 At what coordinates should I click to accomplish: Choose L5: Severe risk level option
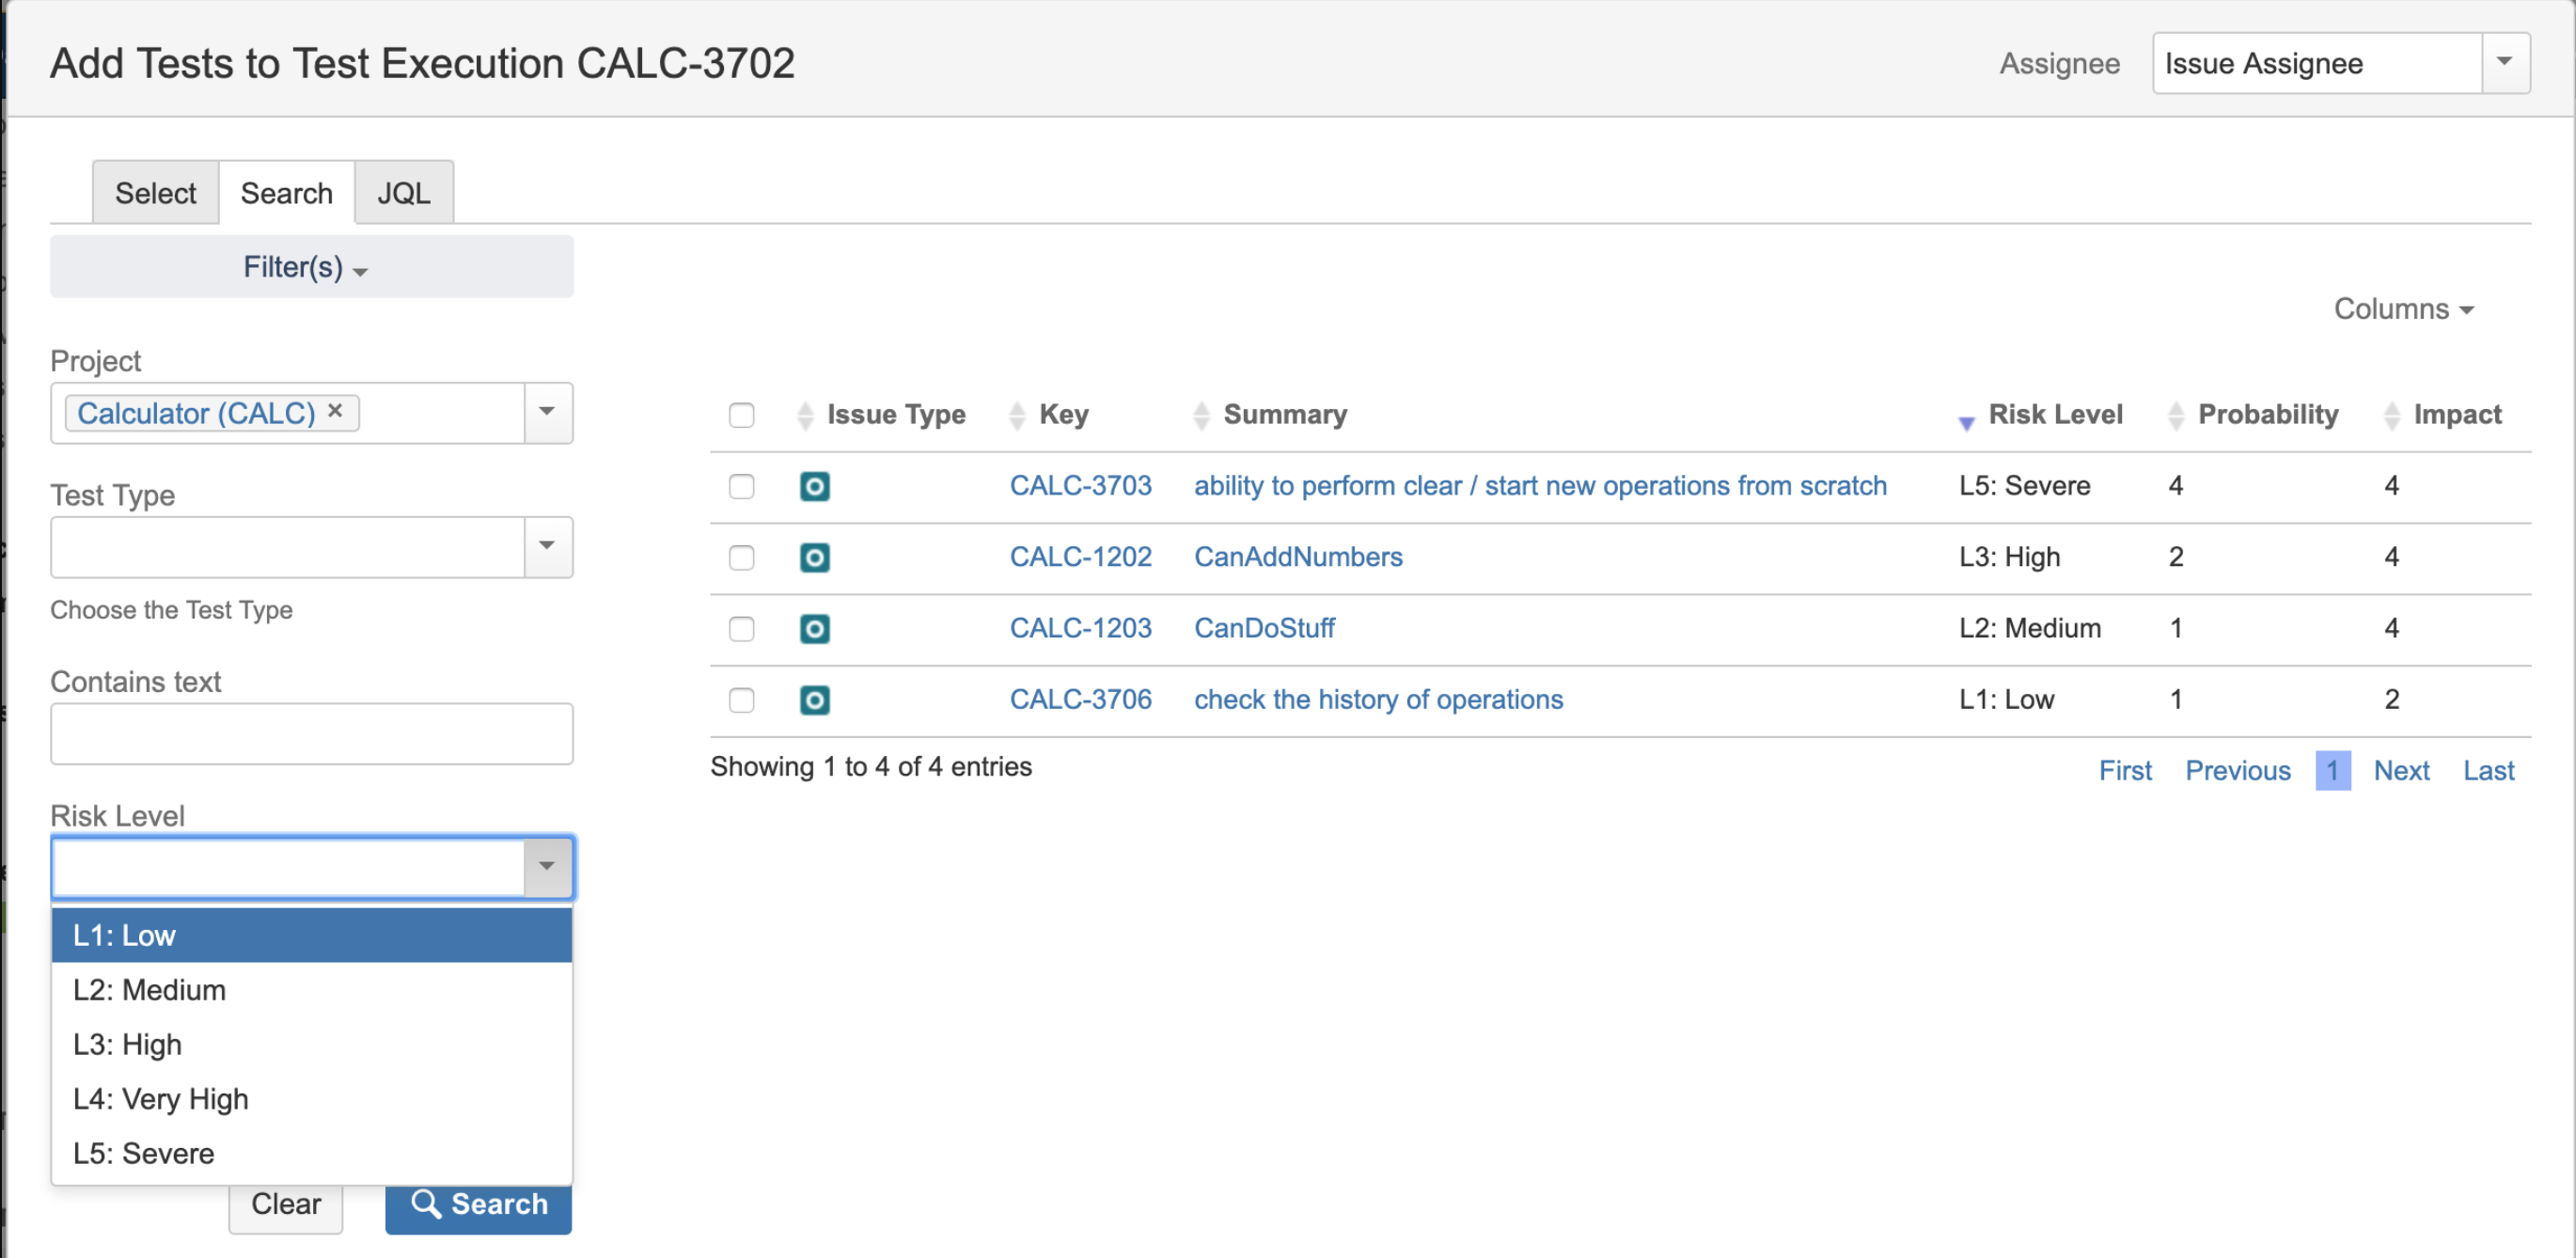pos(311,1153)
